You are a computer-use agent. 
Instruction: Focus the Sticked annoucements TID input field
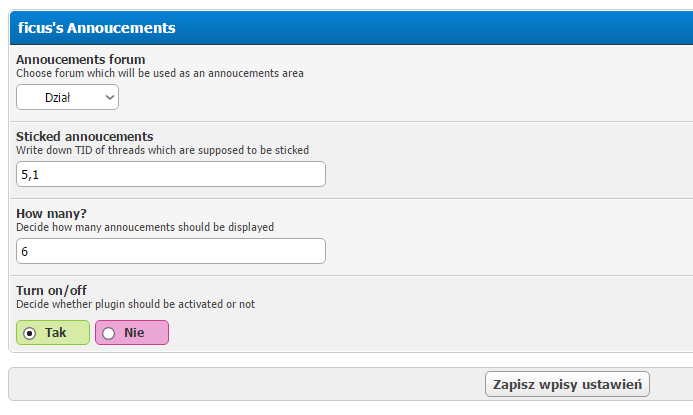[x=171, y=174]
